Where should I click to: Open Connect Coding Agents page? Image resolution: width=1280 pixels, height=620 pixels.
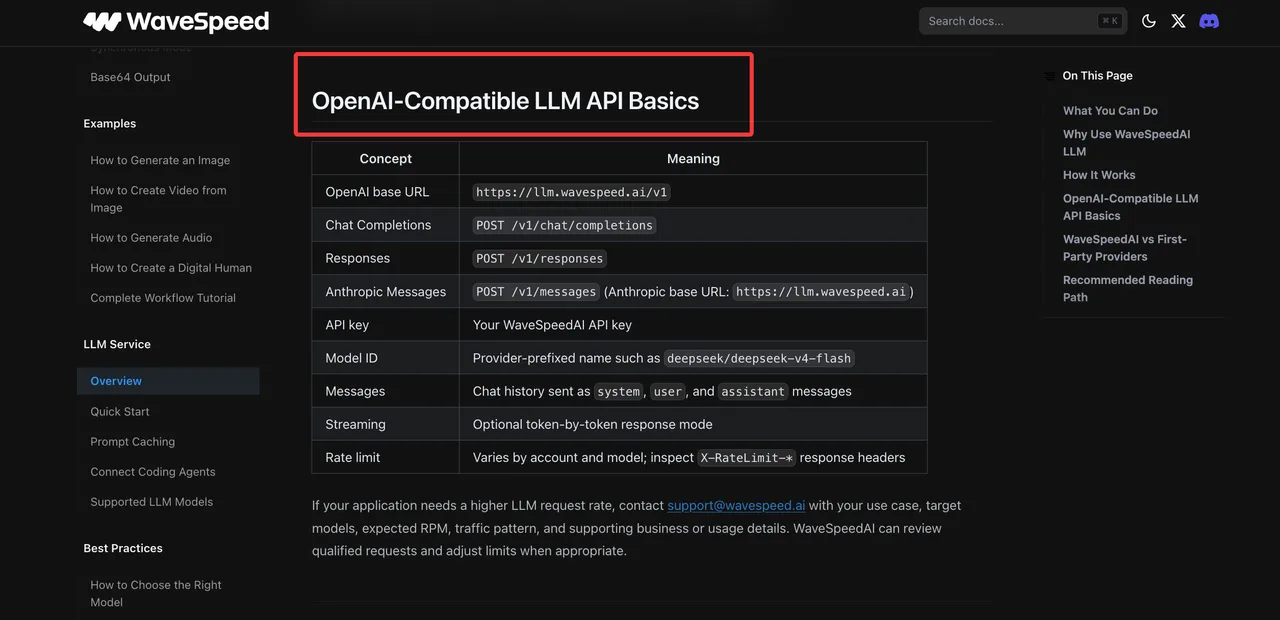click(153, 472)
